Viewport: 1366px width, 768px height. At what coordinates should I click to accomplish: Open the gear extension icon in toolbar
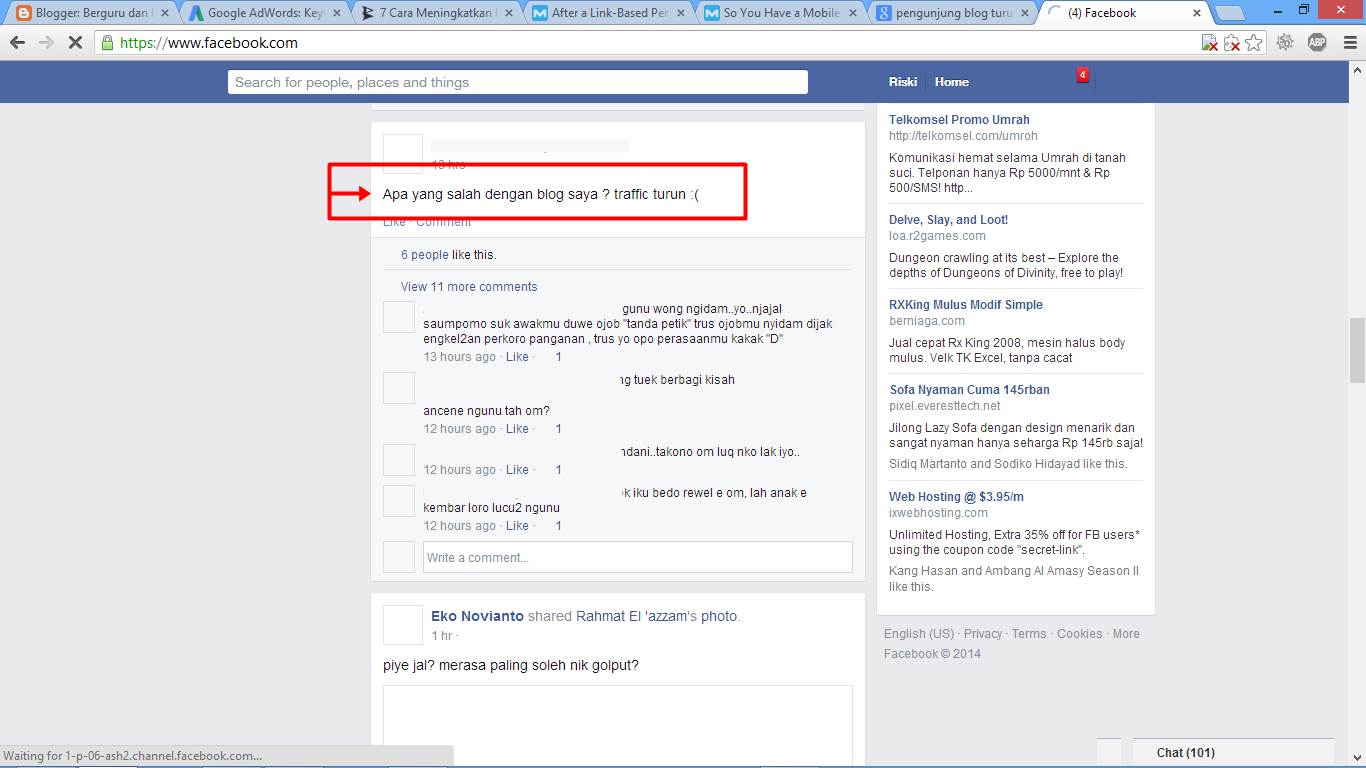point(1285,42)
